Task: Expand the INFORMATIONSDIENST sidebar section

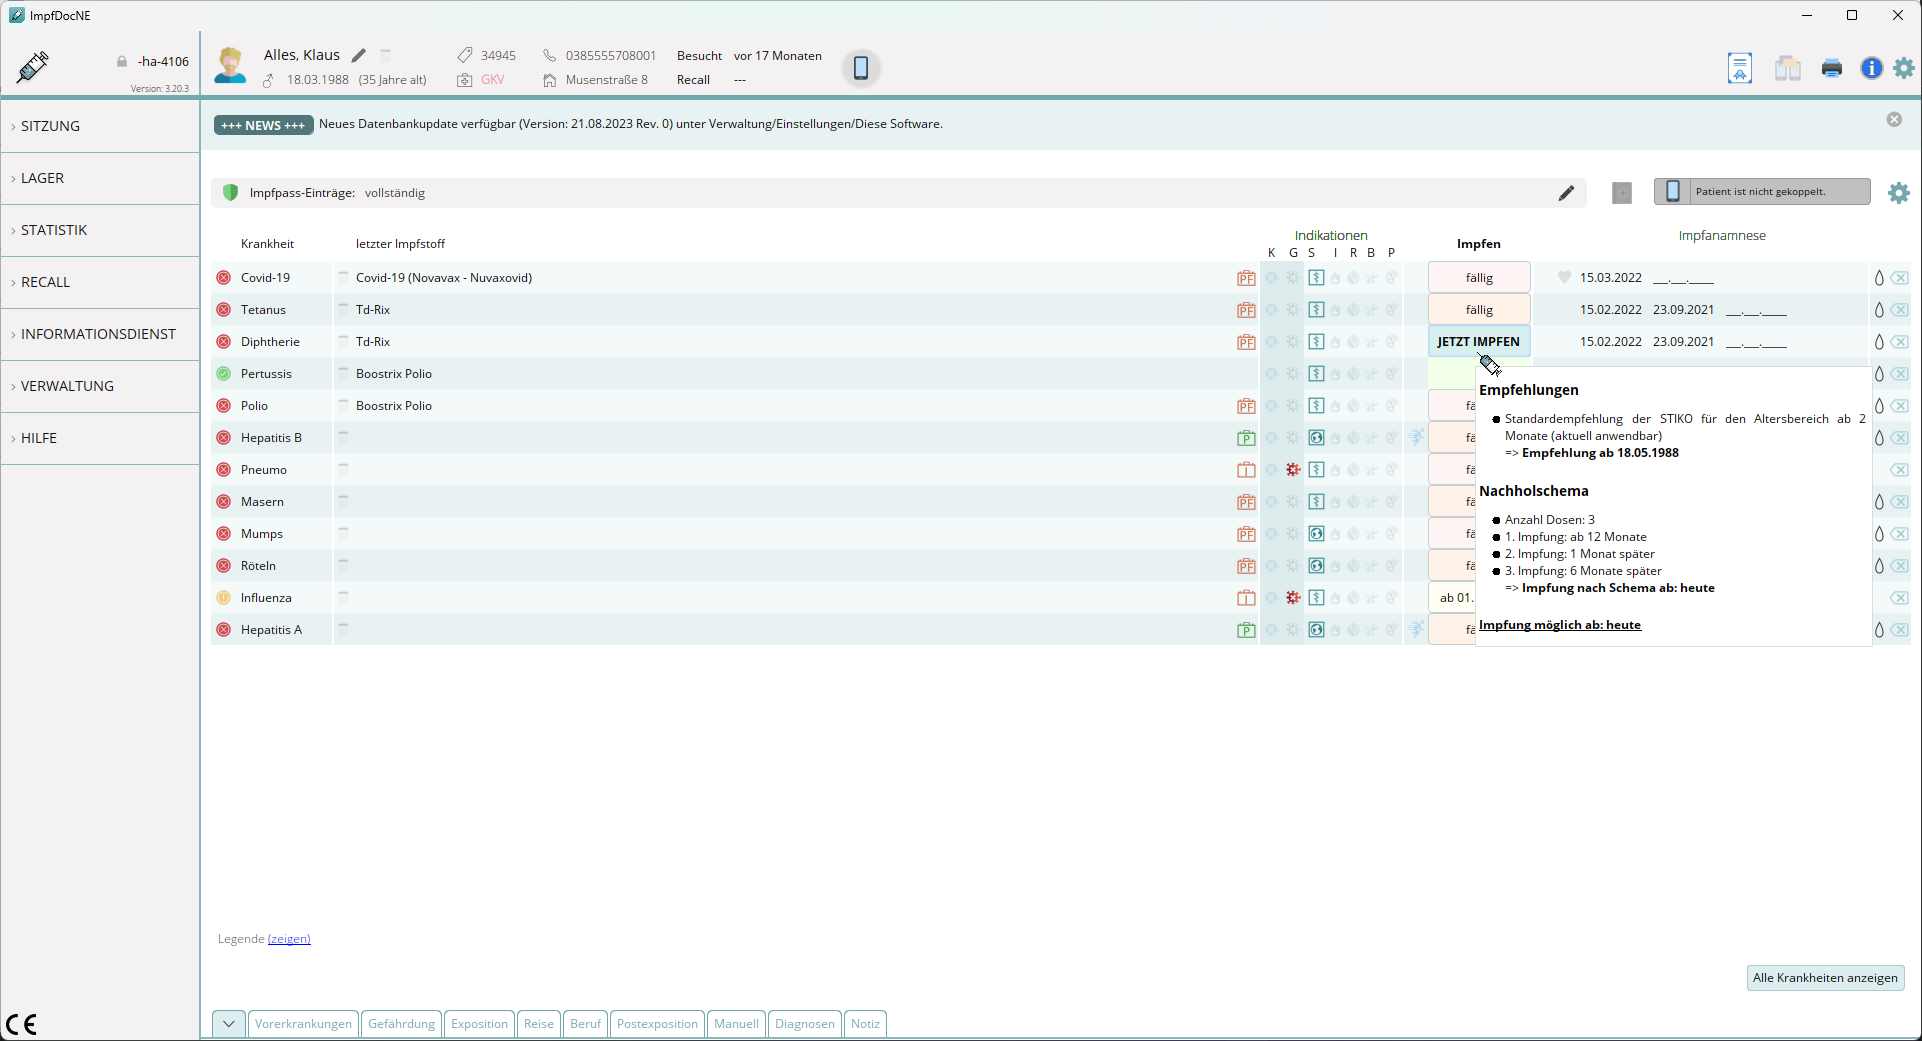Action: click(x=100, y=334)
